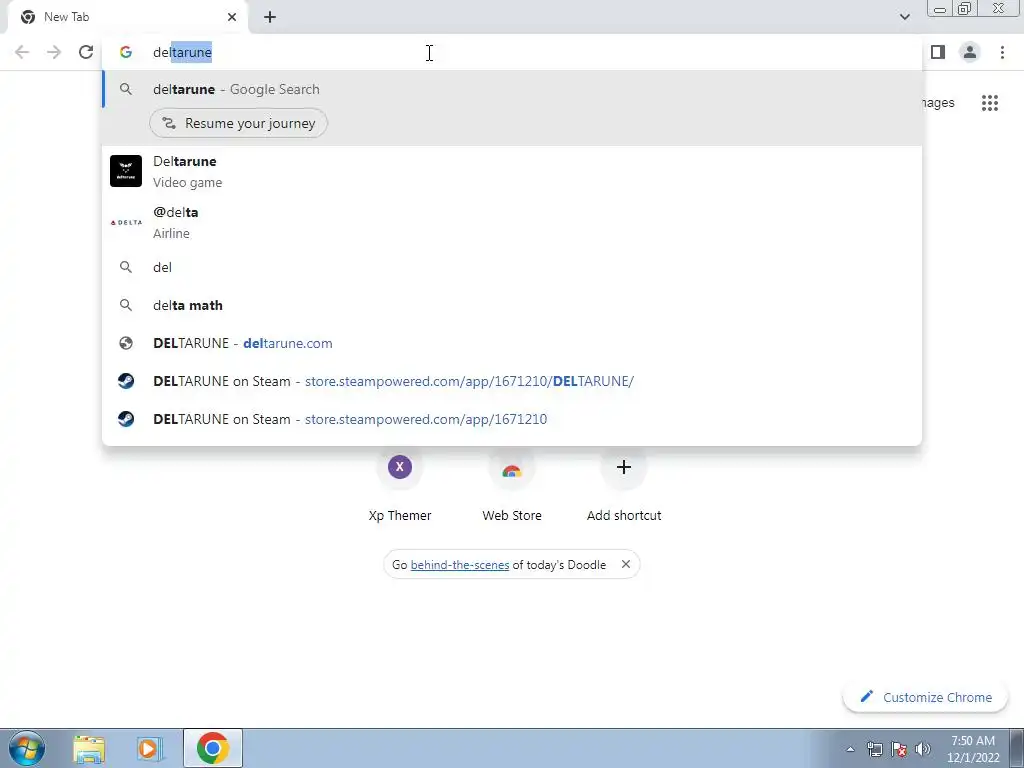Open the Google apps grid
1024x768 pixels.
pos(990,103)
